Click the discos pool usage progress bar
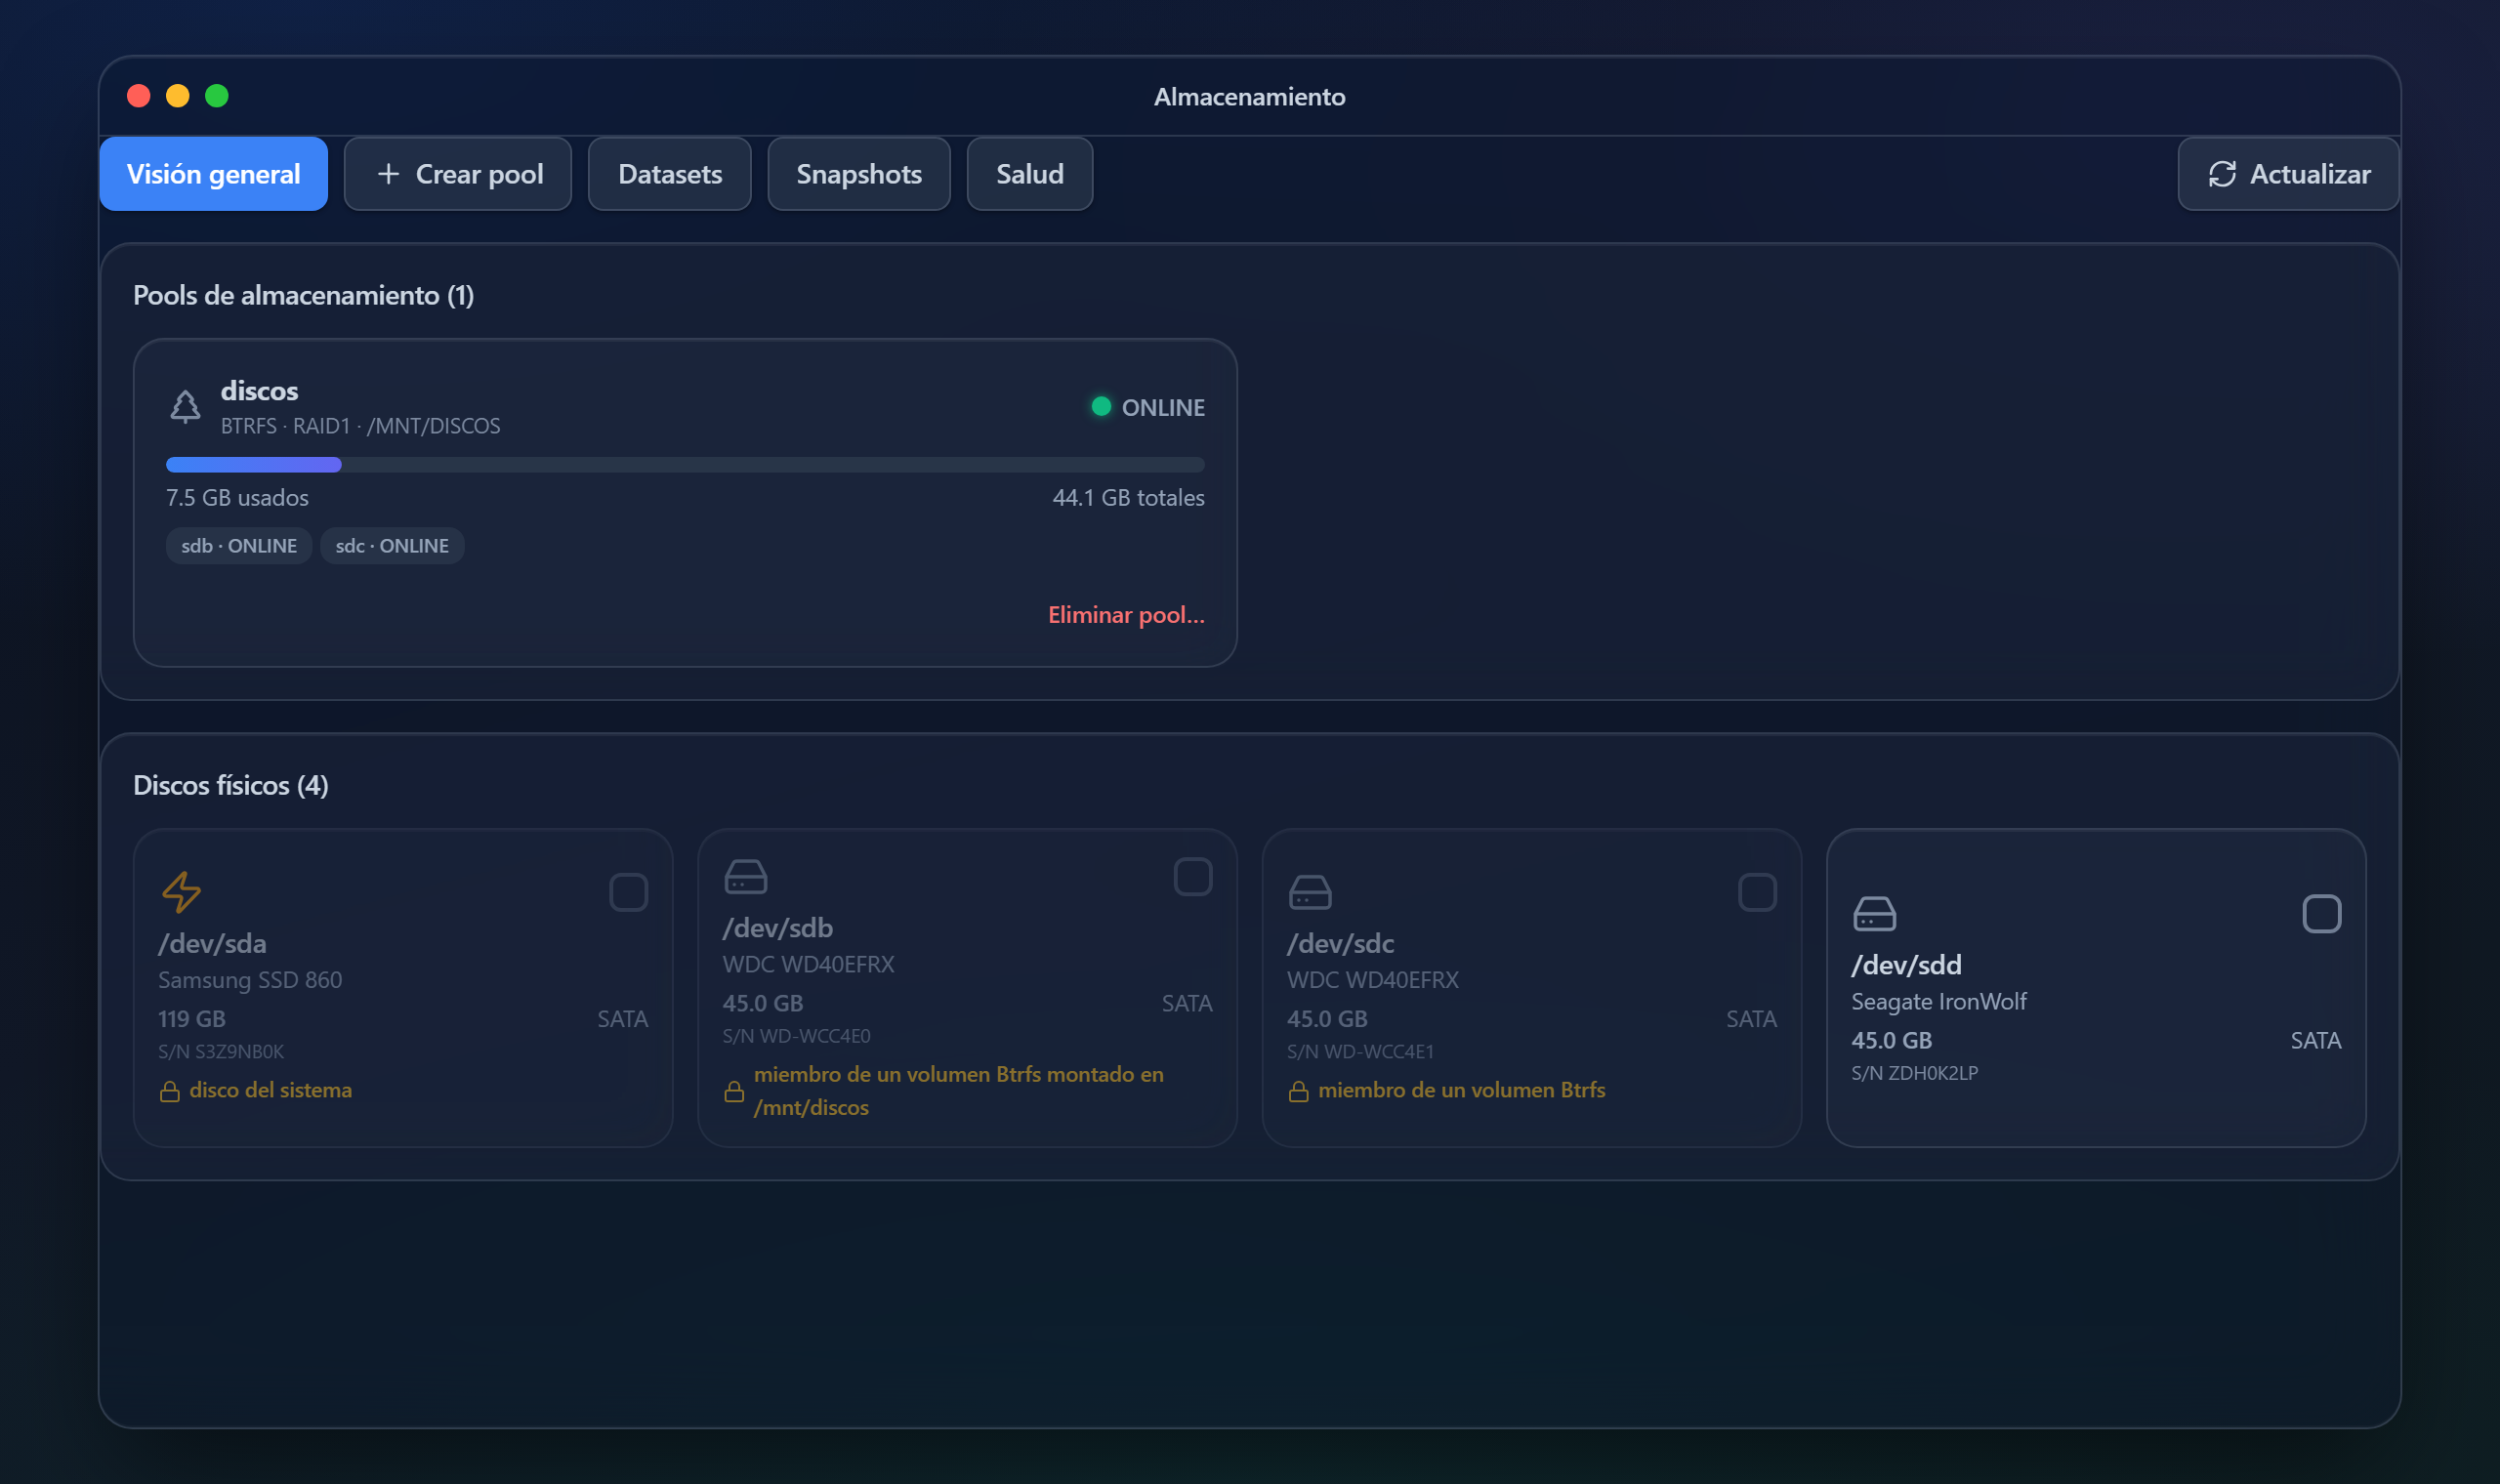 tap(685, 464)
